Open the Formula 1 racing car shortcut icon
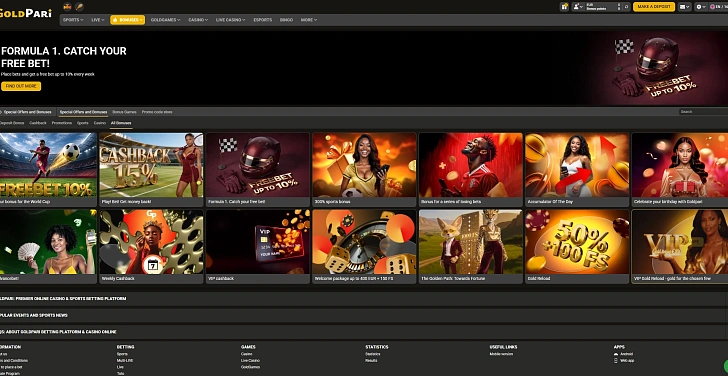The image size is (728, 376). pos(68,7)
